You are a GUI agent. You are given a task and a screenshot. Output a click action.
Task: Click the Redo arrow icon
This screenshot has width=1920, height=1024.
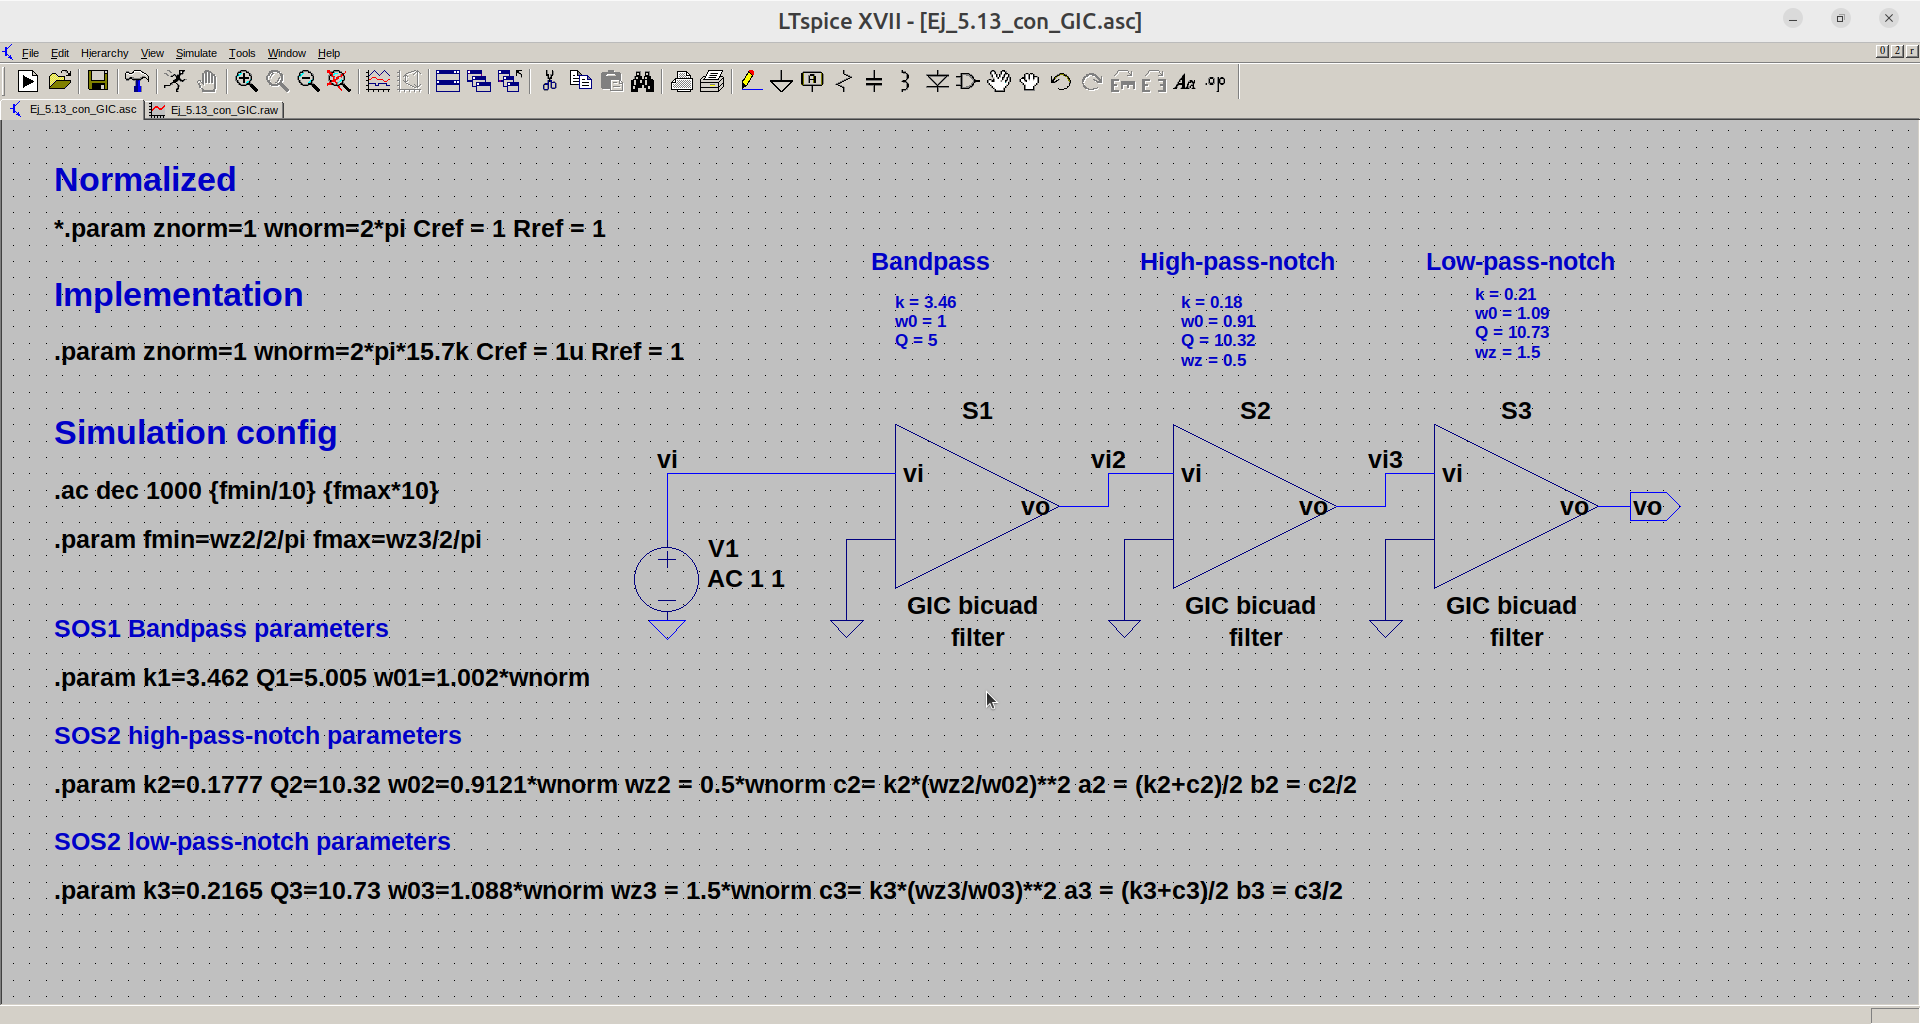coord(1092,82)
